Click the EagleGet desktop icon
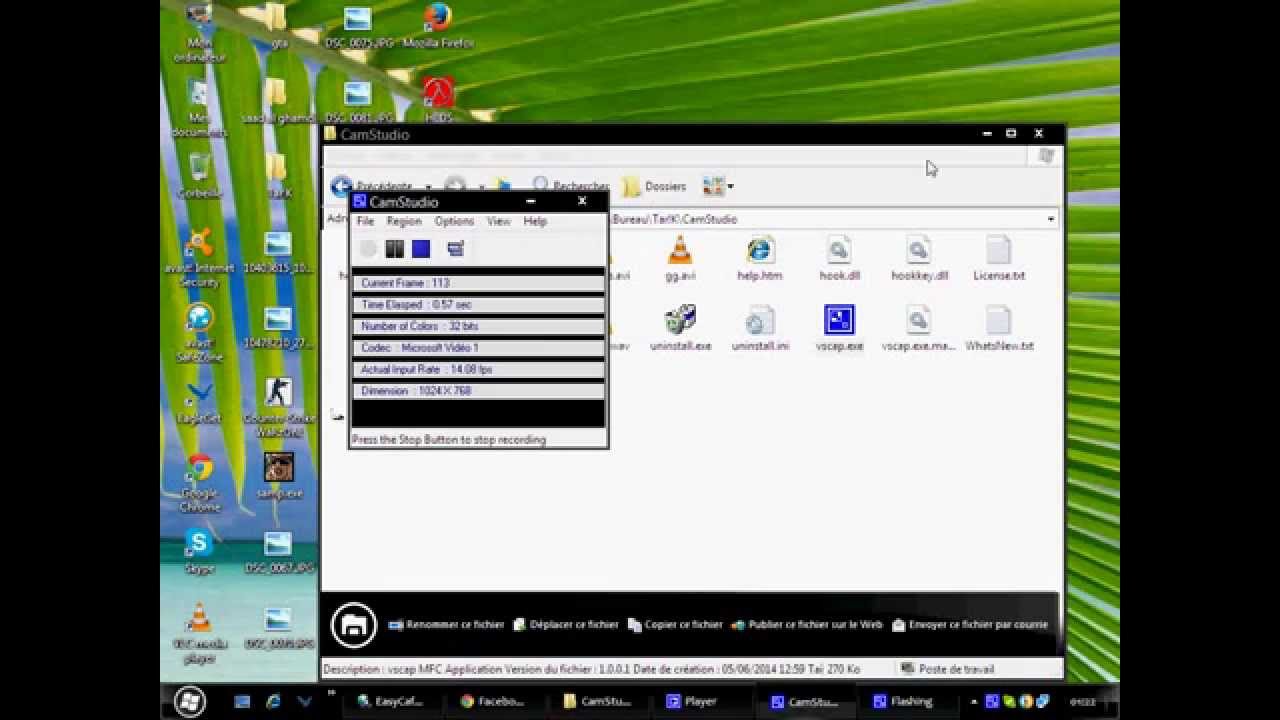Image resolution: width=1280 pixels, height=720 pixels. [199, 402]
